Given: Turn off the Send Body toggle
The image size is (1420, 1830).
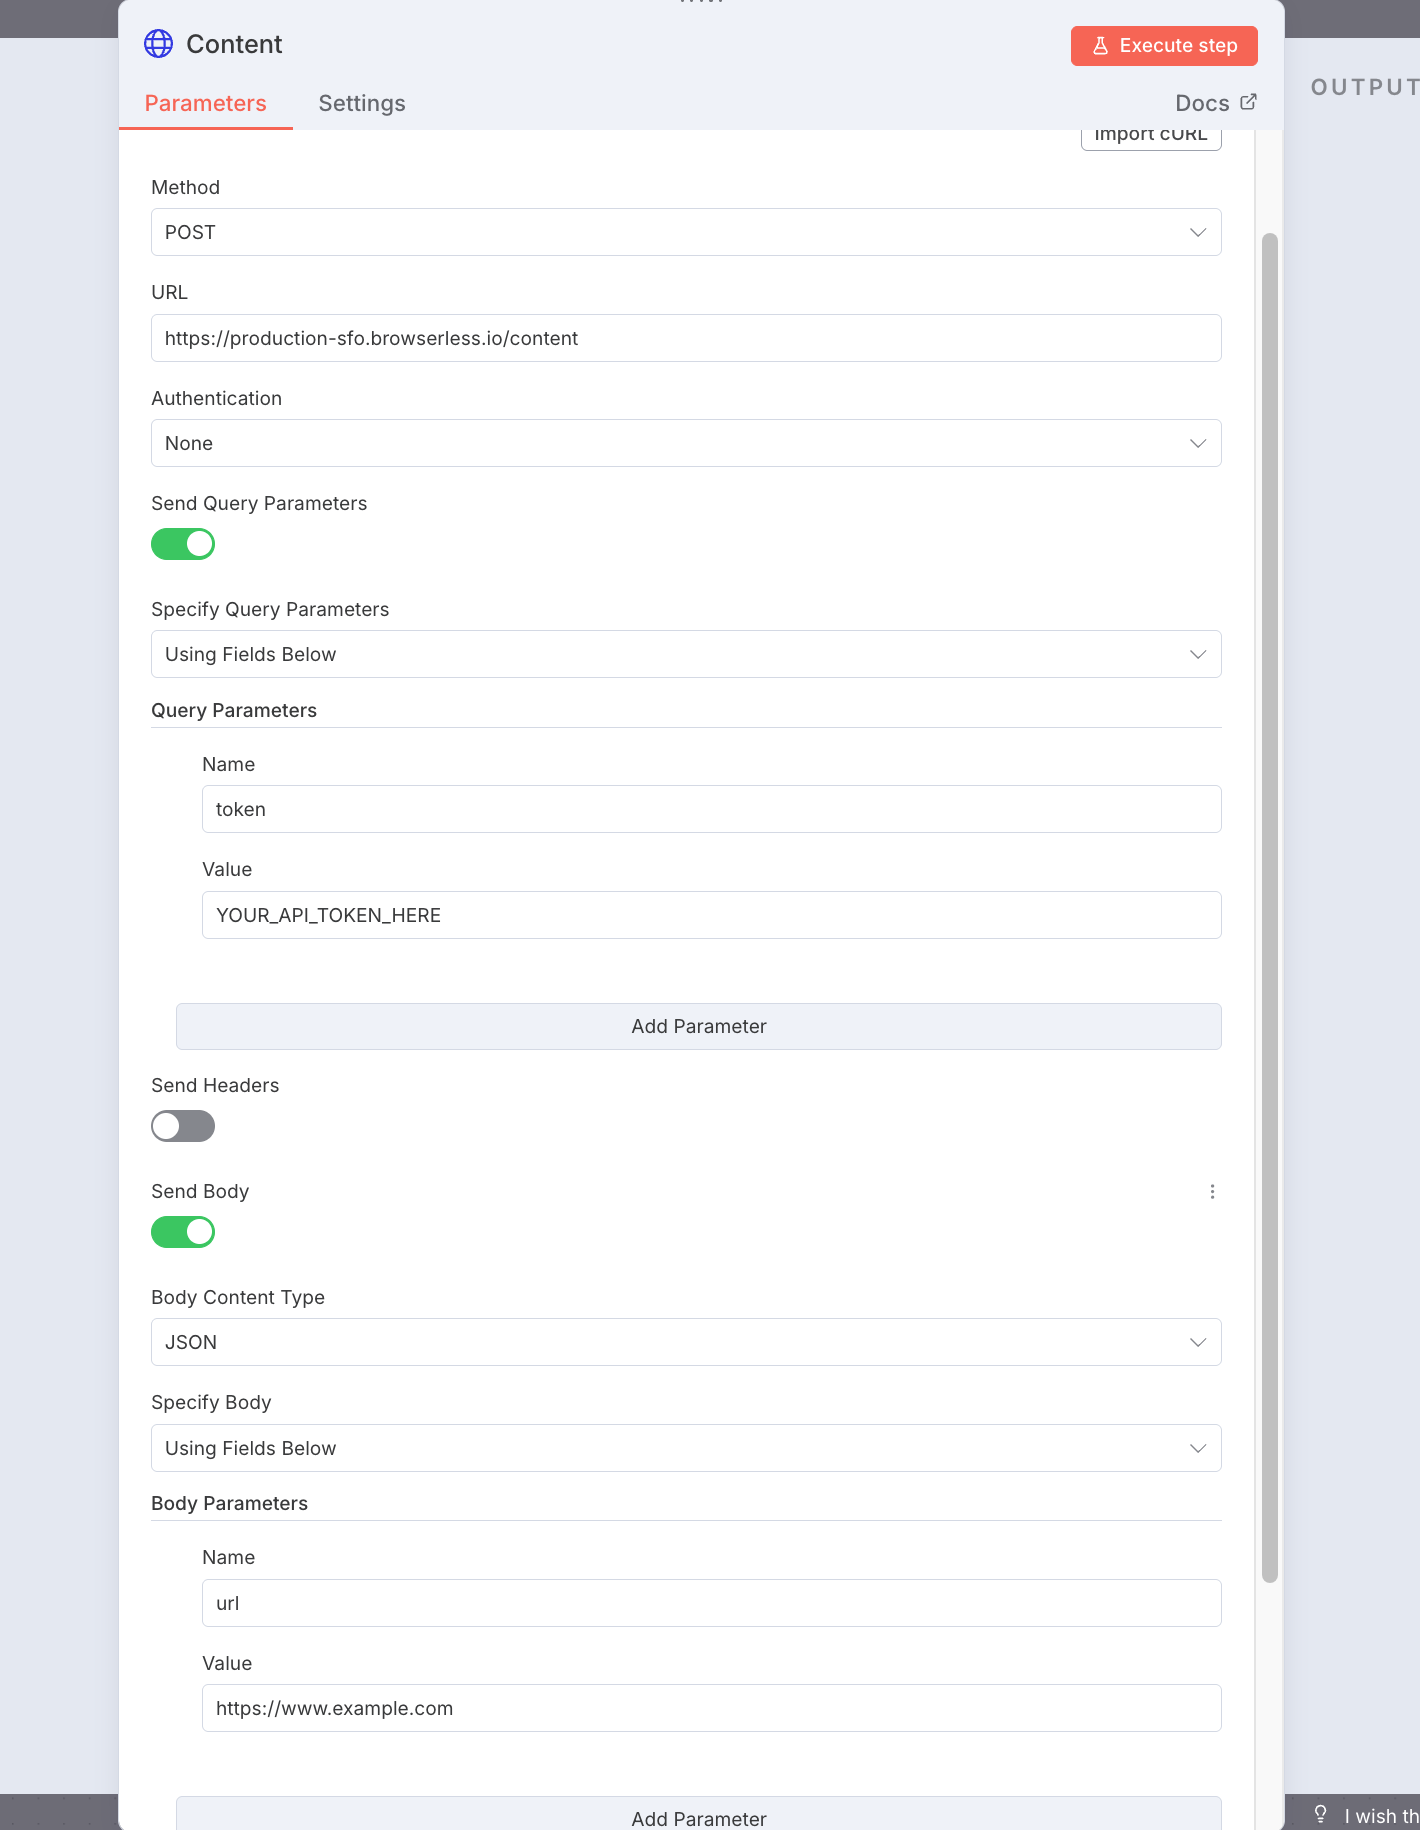Looking at the screenshot, I should (x=182, y=1231).
